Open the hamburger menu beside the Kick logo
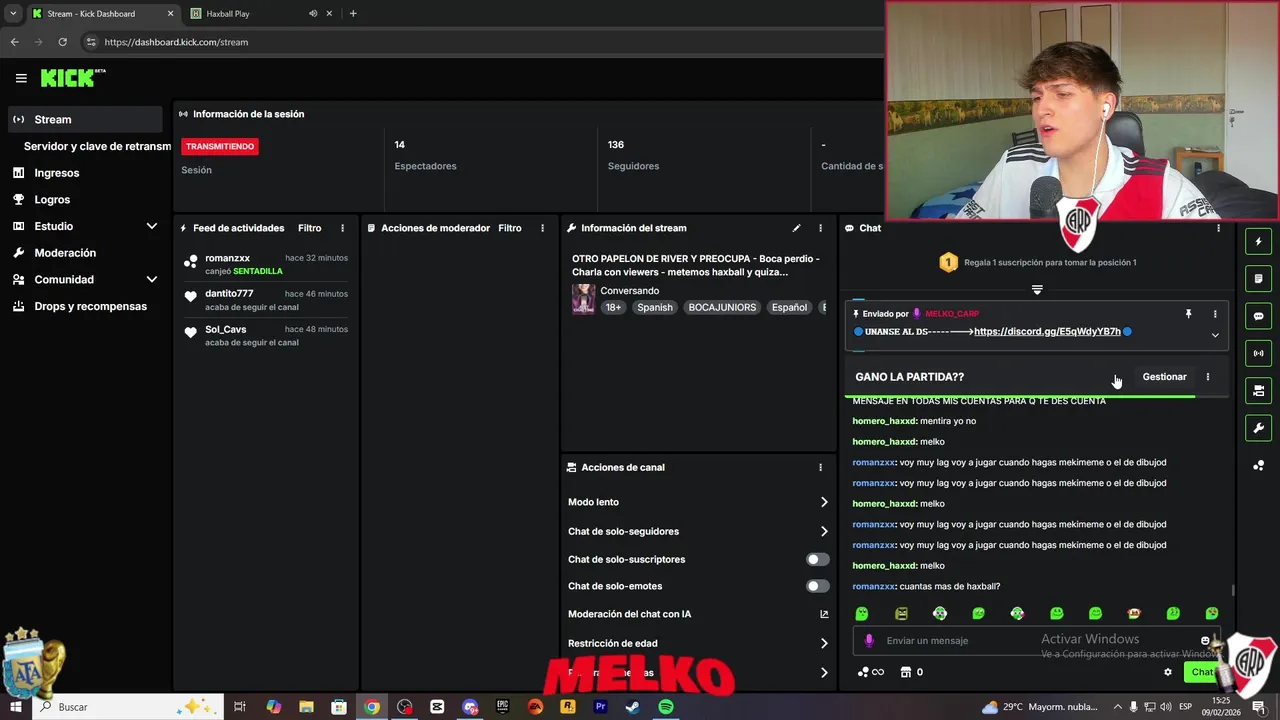 21,78
